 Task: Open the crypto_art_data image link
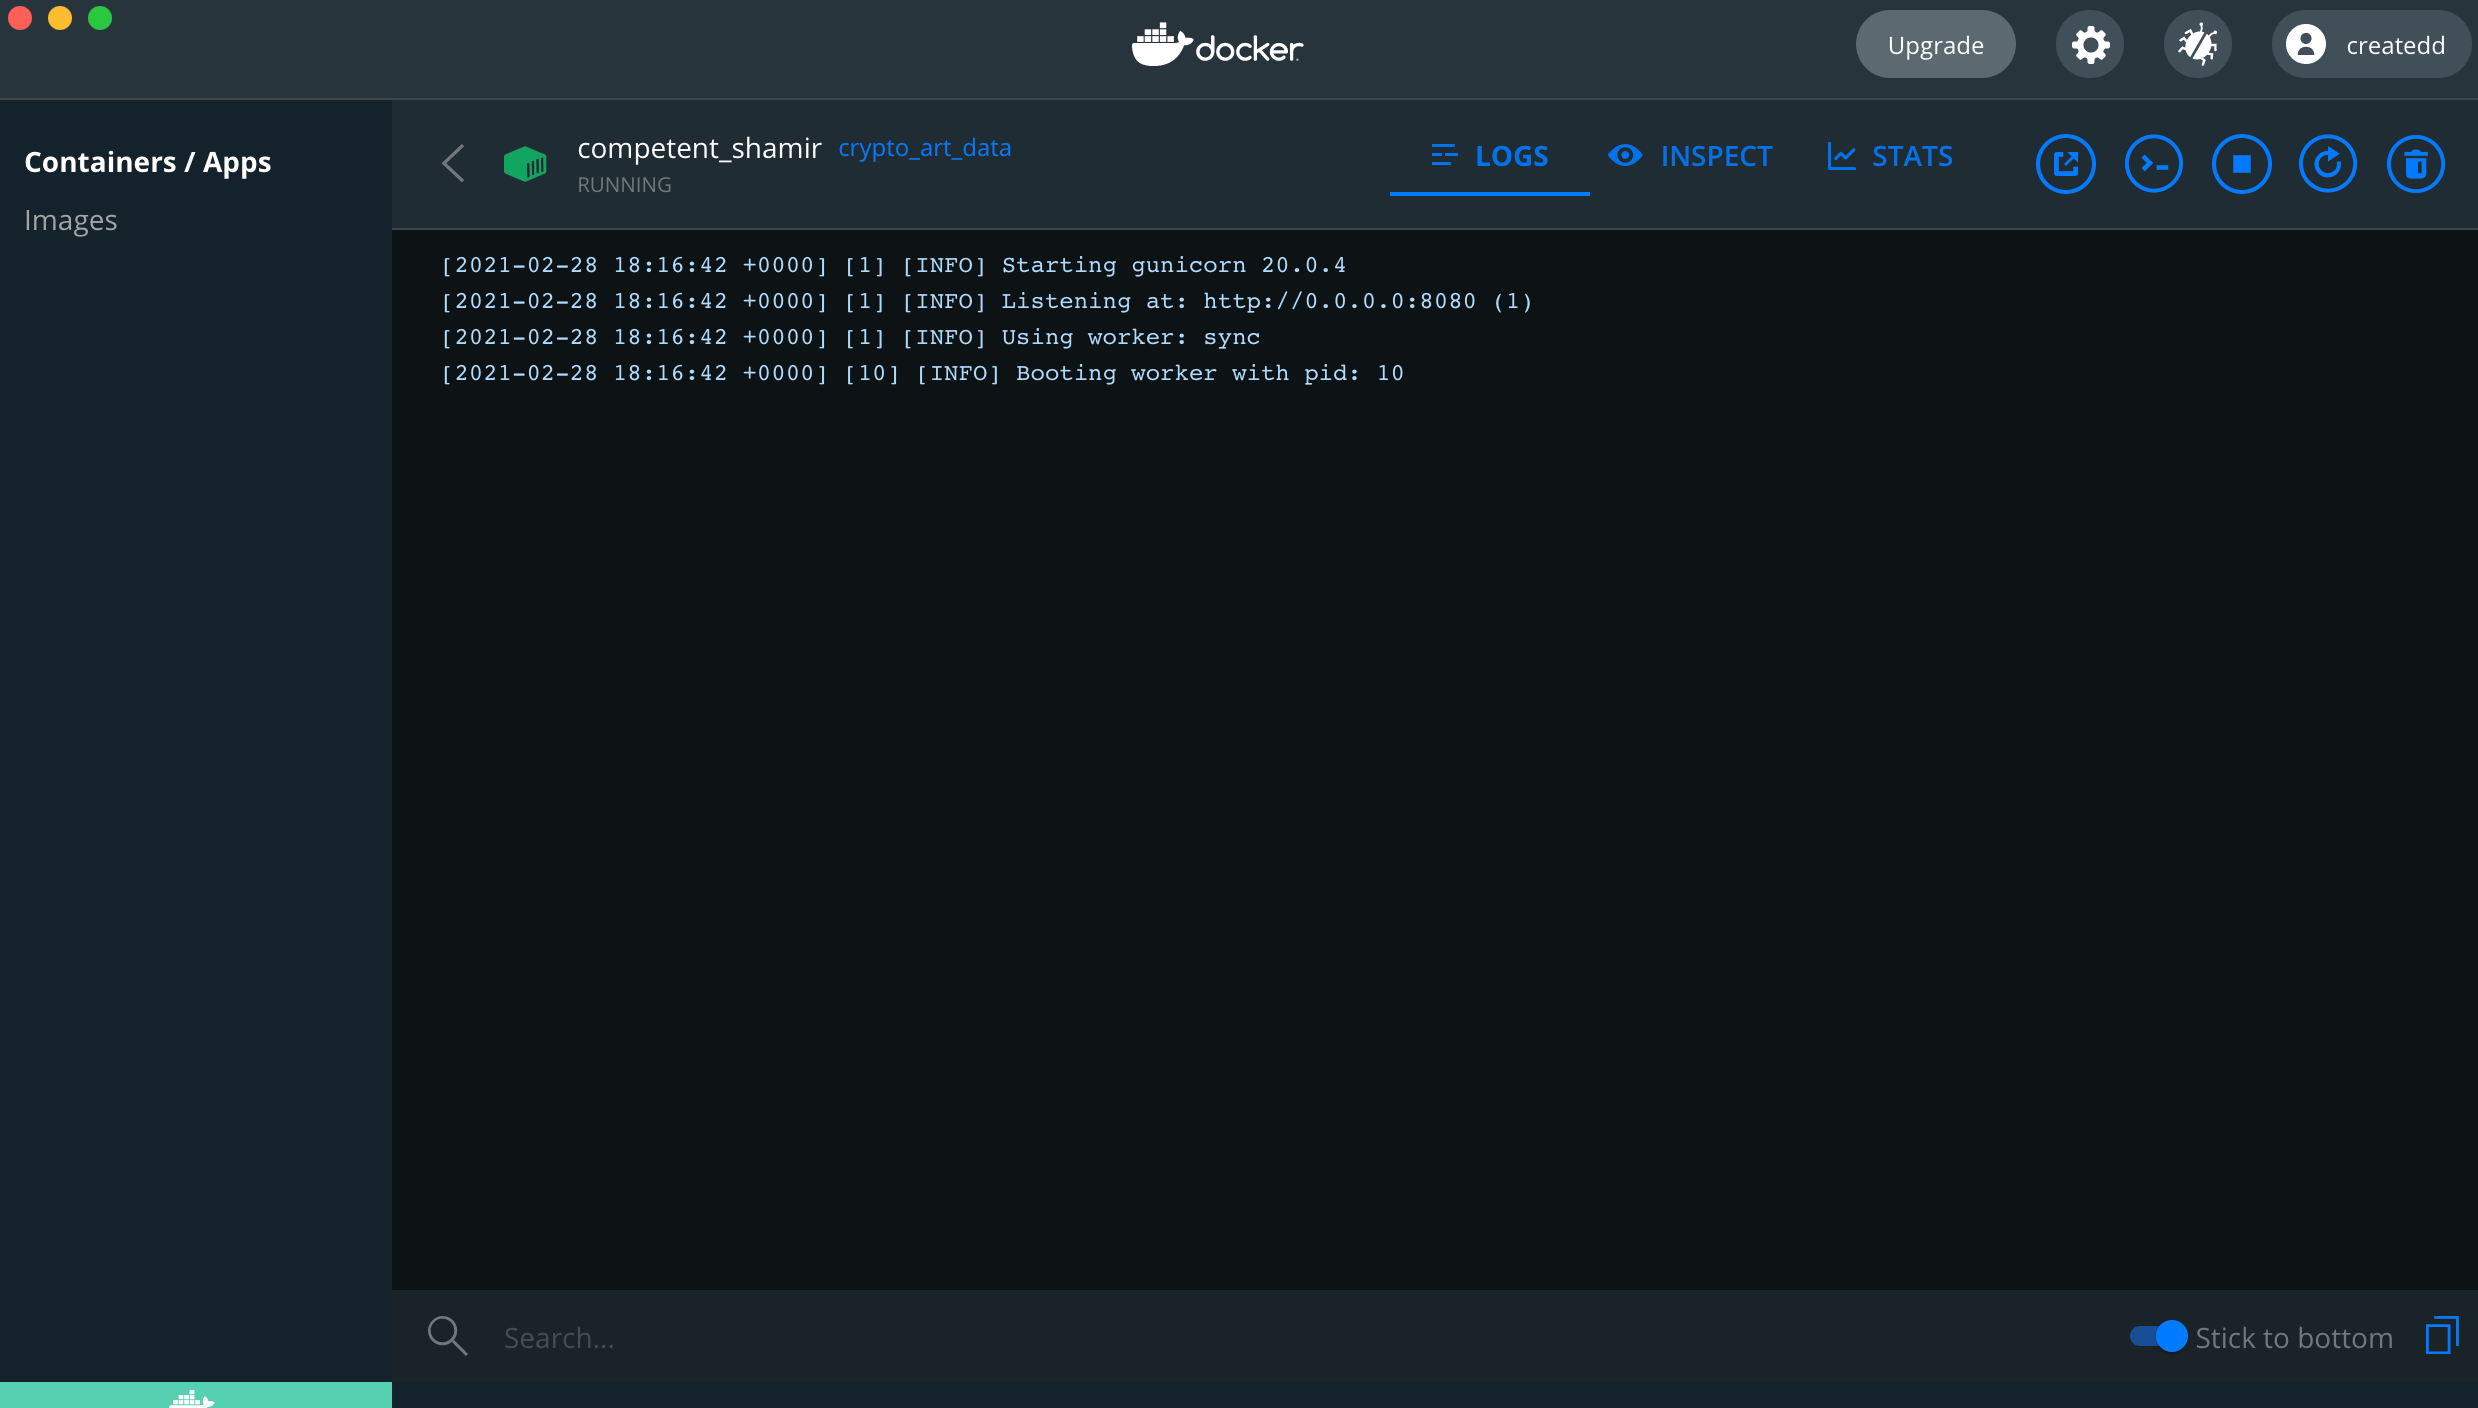tap(924, 148)
